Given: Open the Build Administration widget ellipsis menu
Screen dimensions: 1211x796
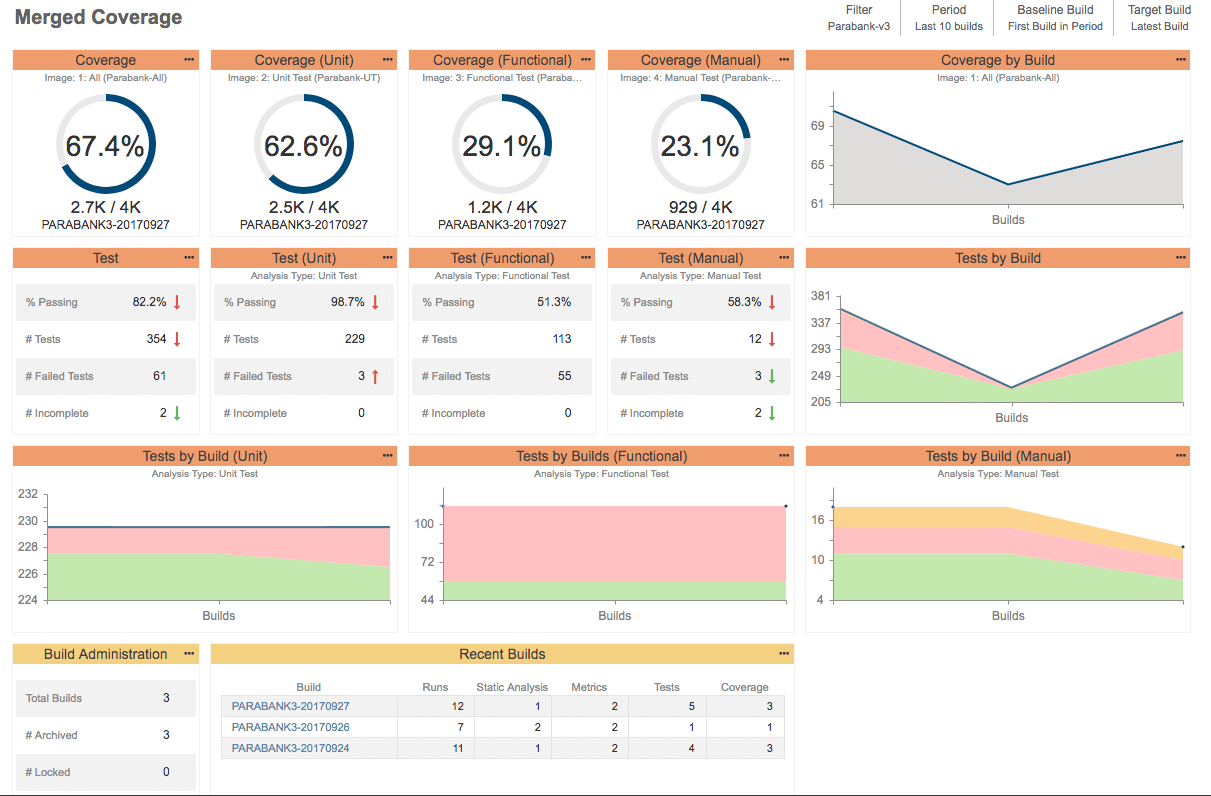Looking at the screenshot, I should [189, 654].
